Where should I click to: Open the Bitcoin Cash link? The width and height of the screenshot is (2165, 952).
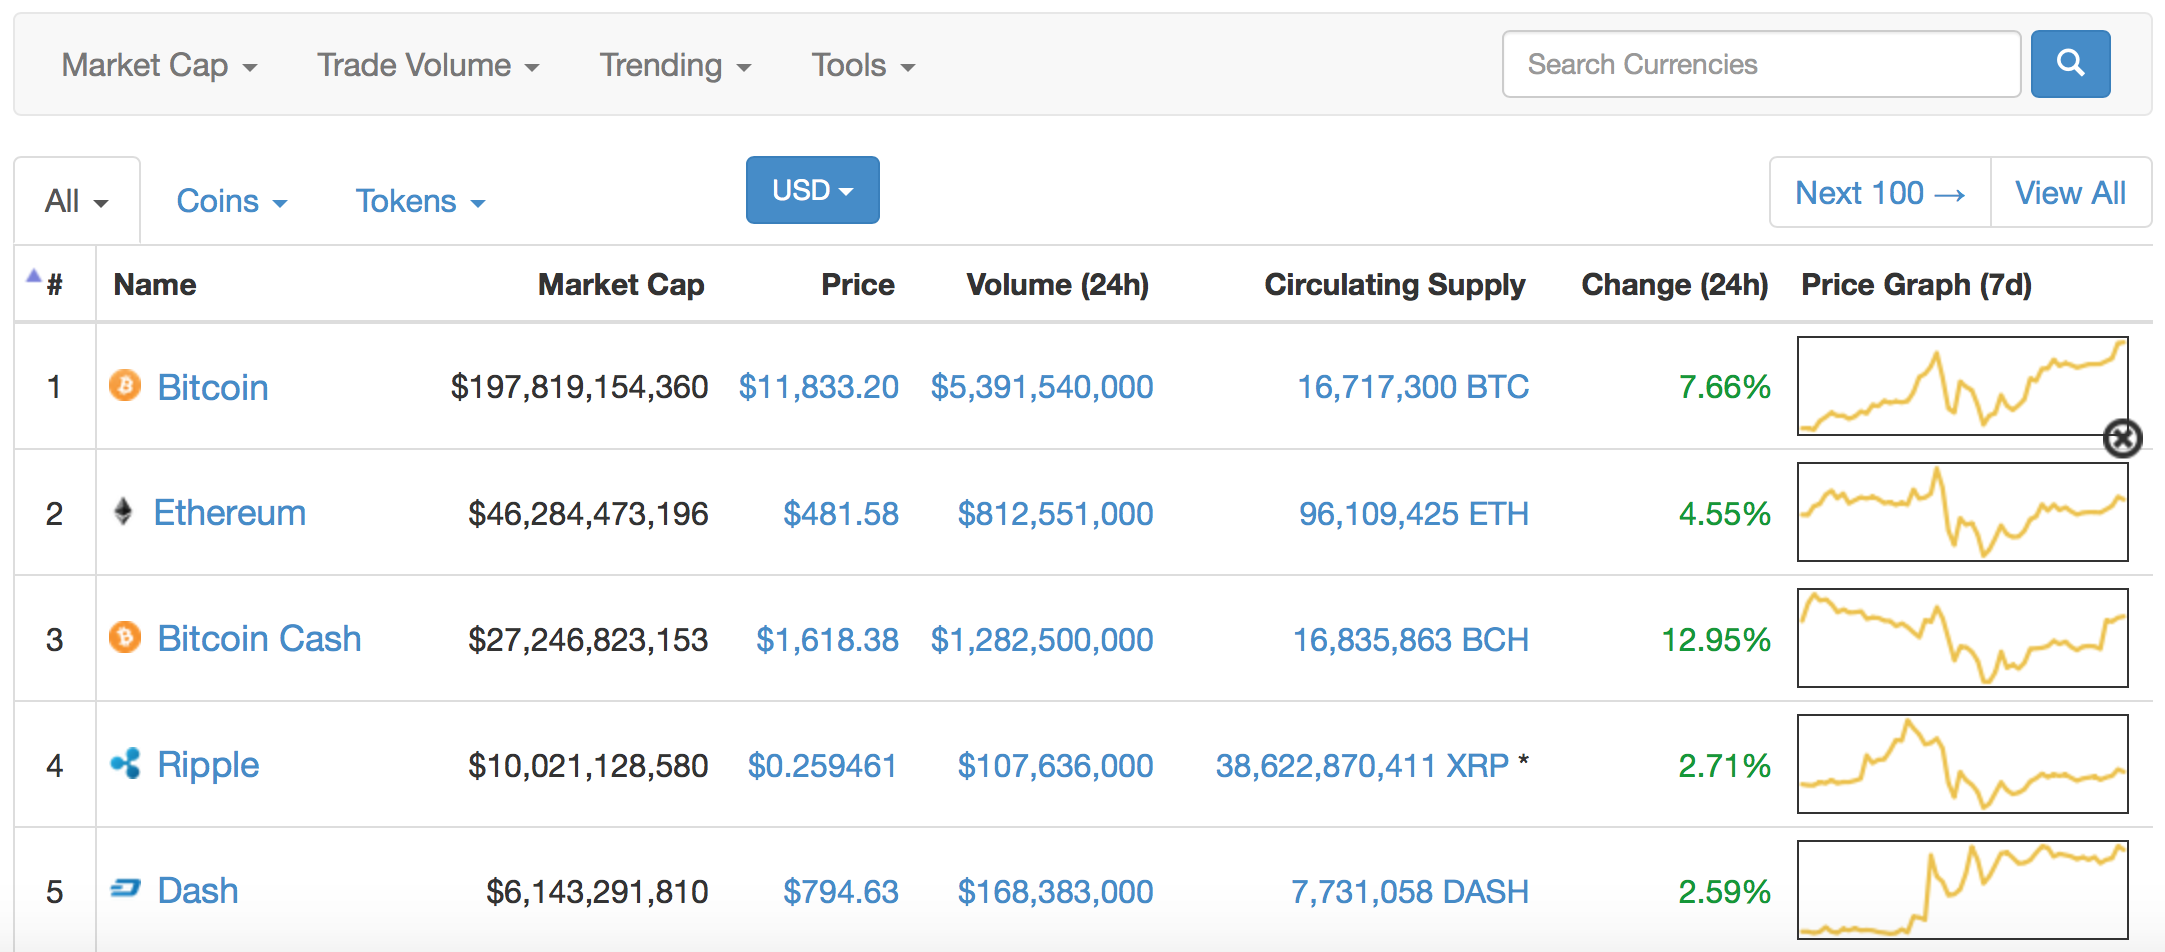[x=259, y=639]
